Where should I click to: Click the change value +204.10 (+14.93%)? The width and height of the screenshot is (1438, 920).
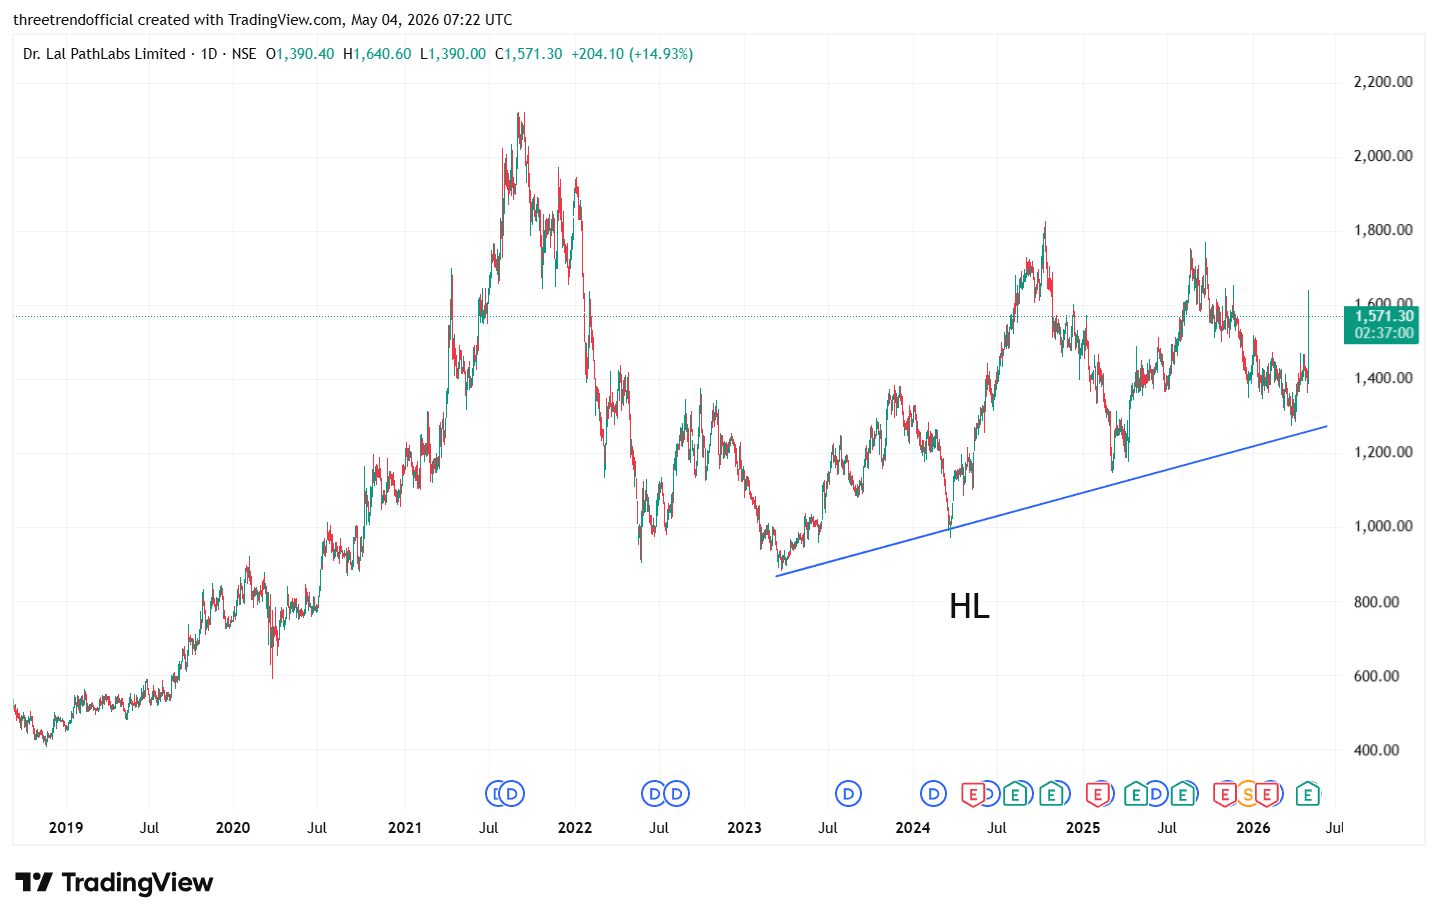pos(632,54)
